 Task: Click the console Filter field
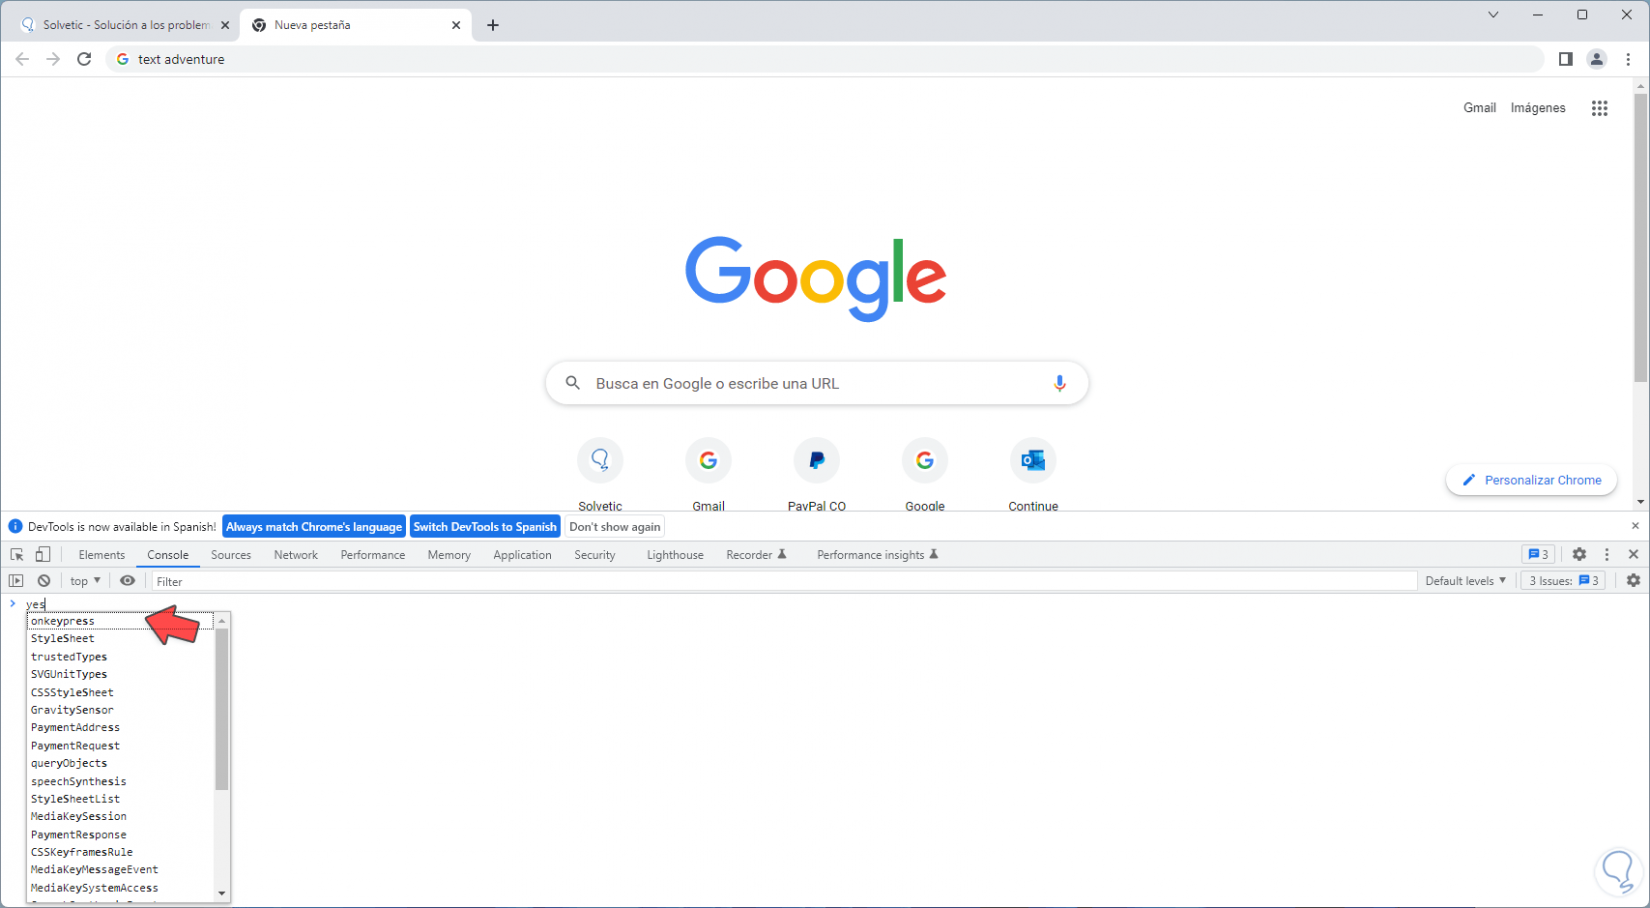pyautogui.click(x=784, y=581)
